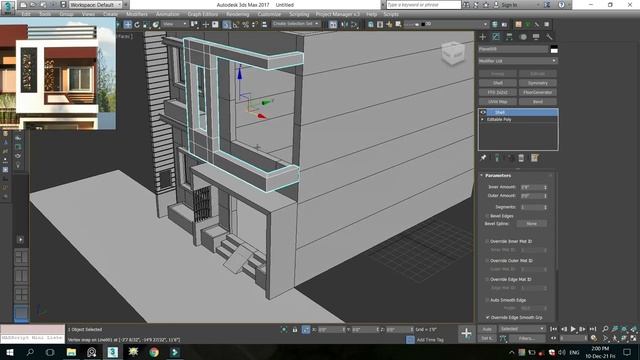Open the Motion panel icon
Screen dimensions: 640x360
[523, 37]
